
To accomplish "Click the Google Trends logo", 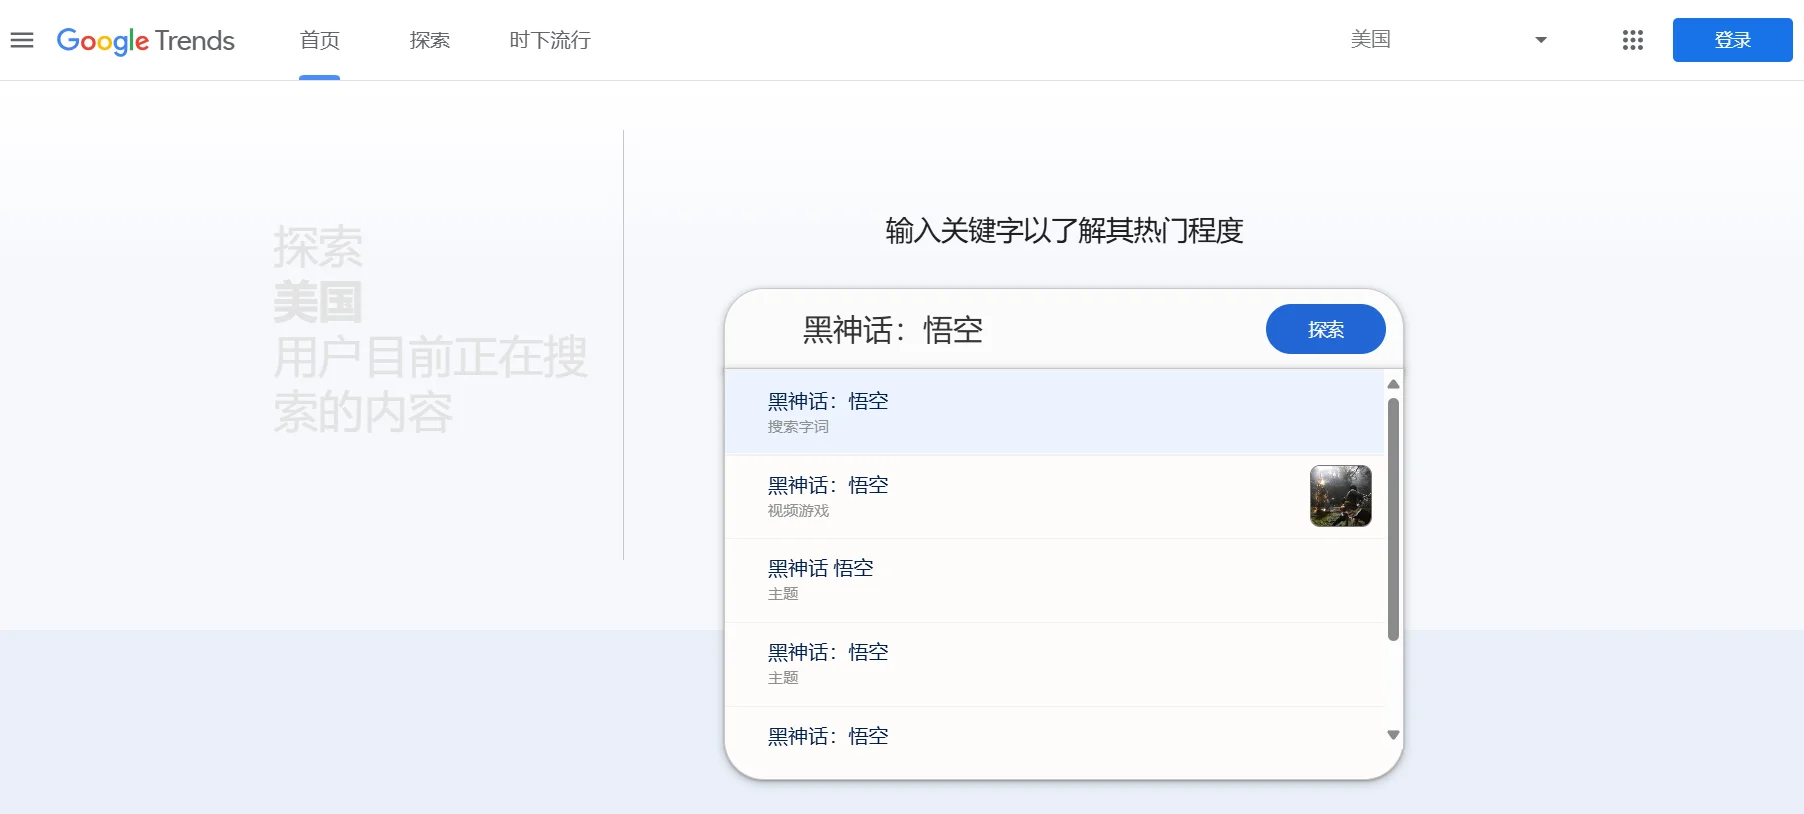I will (146, 40).
